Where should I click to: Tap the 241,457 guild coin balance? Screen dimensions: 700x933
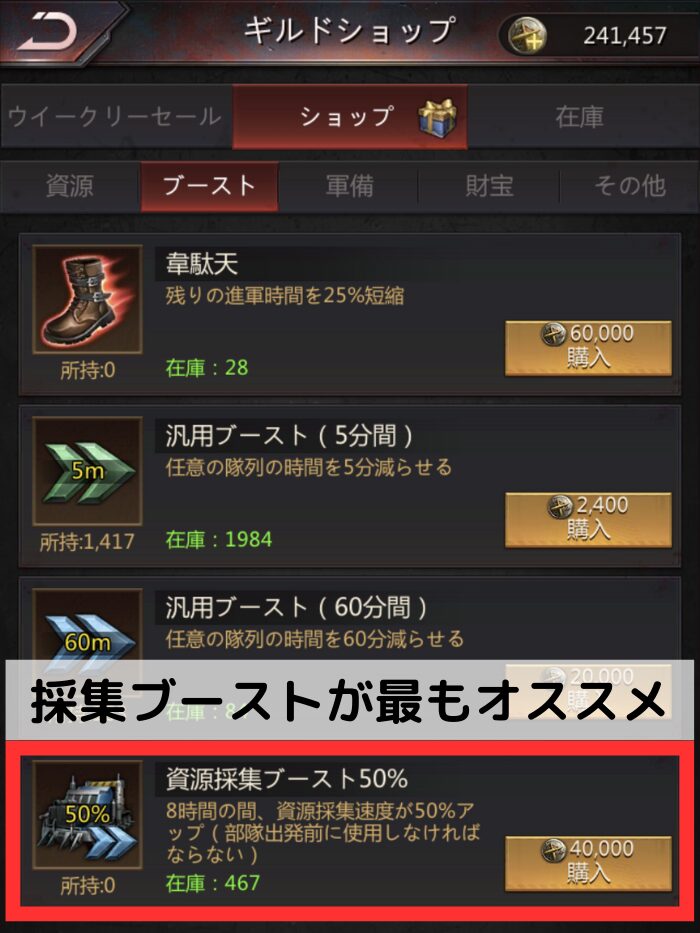[x=624, y=36]
